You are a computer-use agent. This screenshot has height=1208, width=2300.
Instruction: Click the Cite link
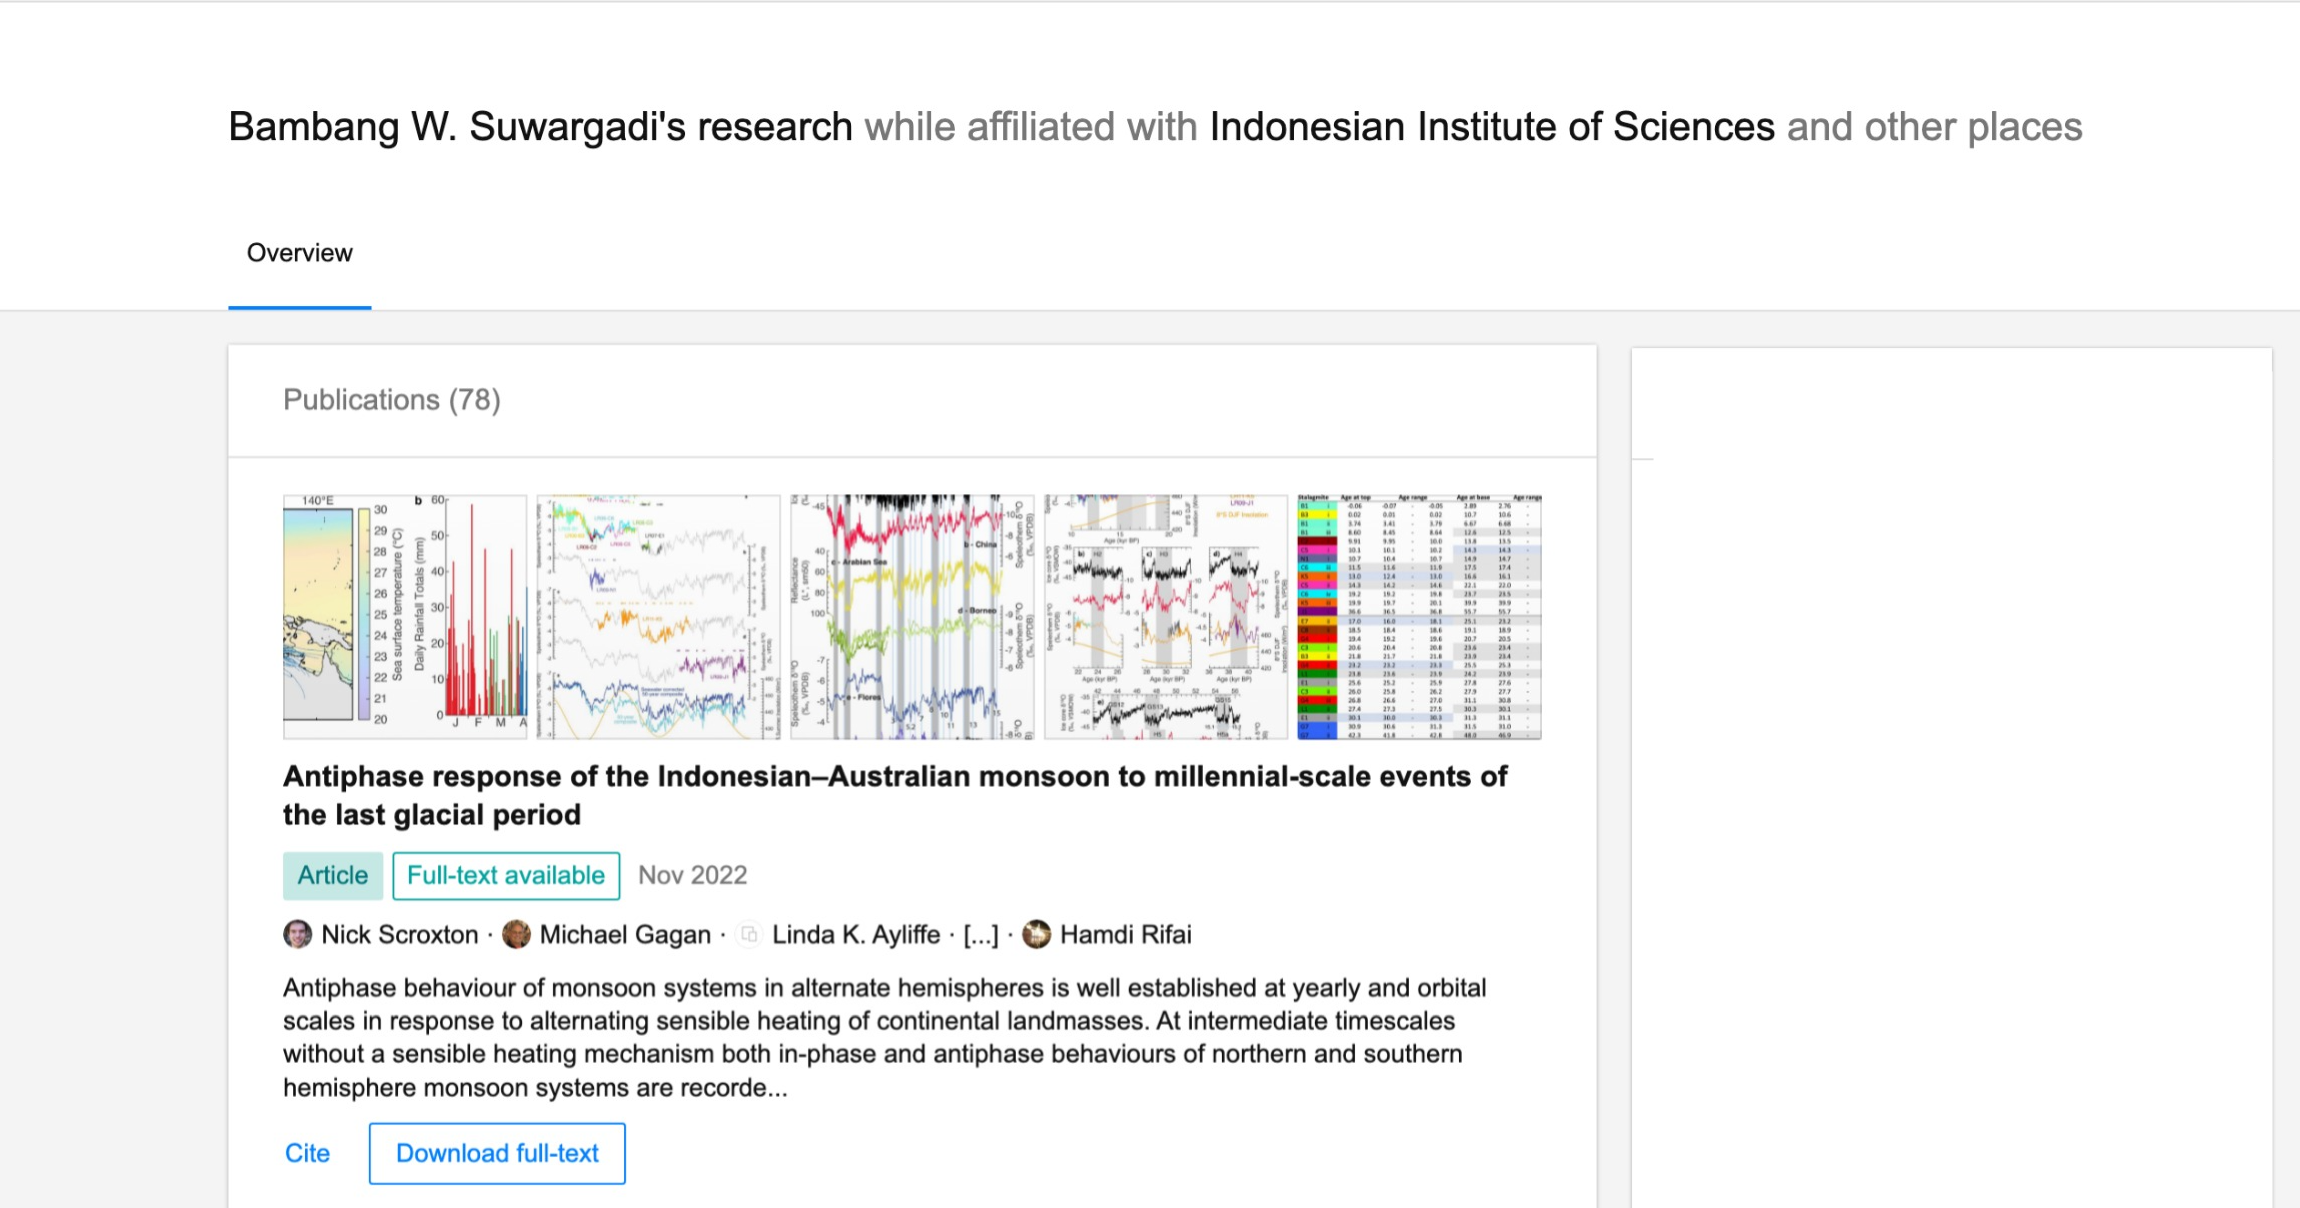(307, 1153)
